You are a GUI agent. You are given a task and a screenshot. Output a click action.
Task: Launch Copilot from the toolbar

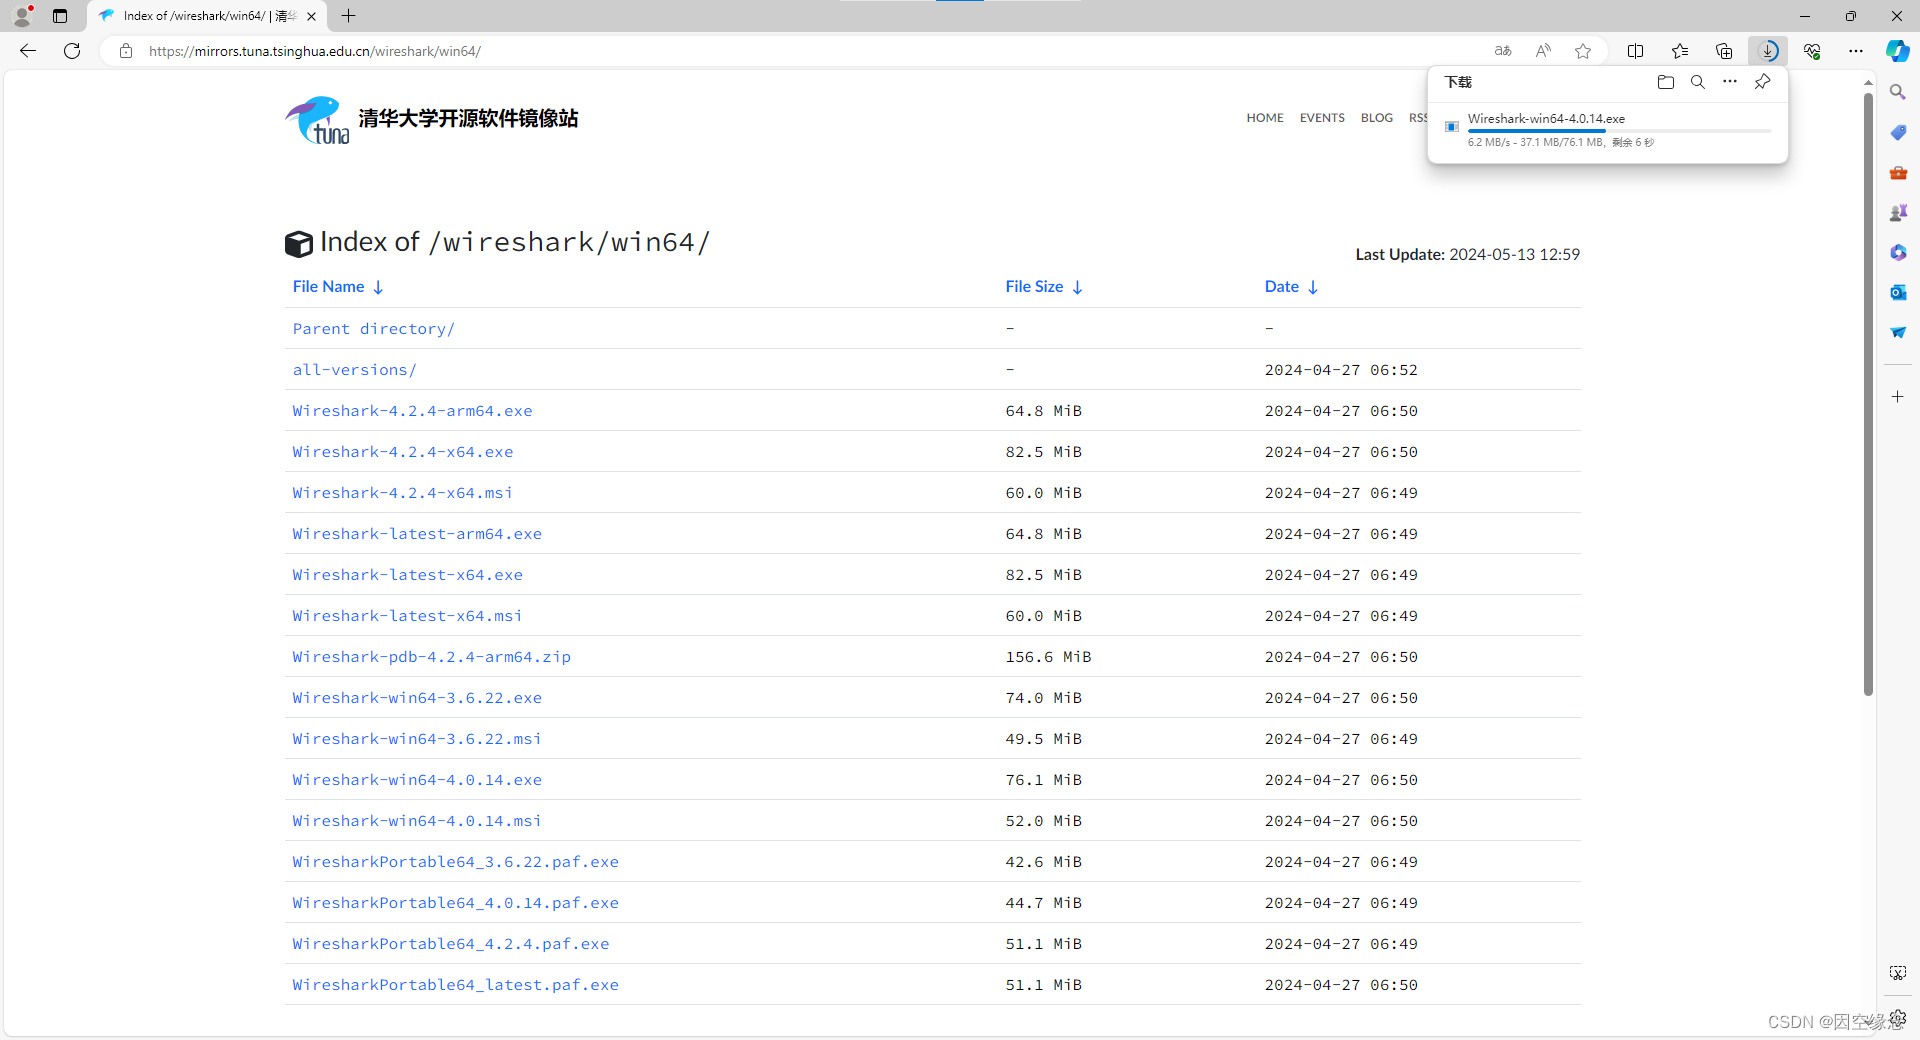point(1897,51)
